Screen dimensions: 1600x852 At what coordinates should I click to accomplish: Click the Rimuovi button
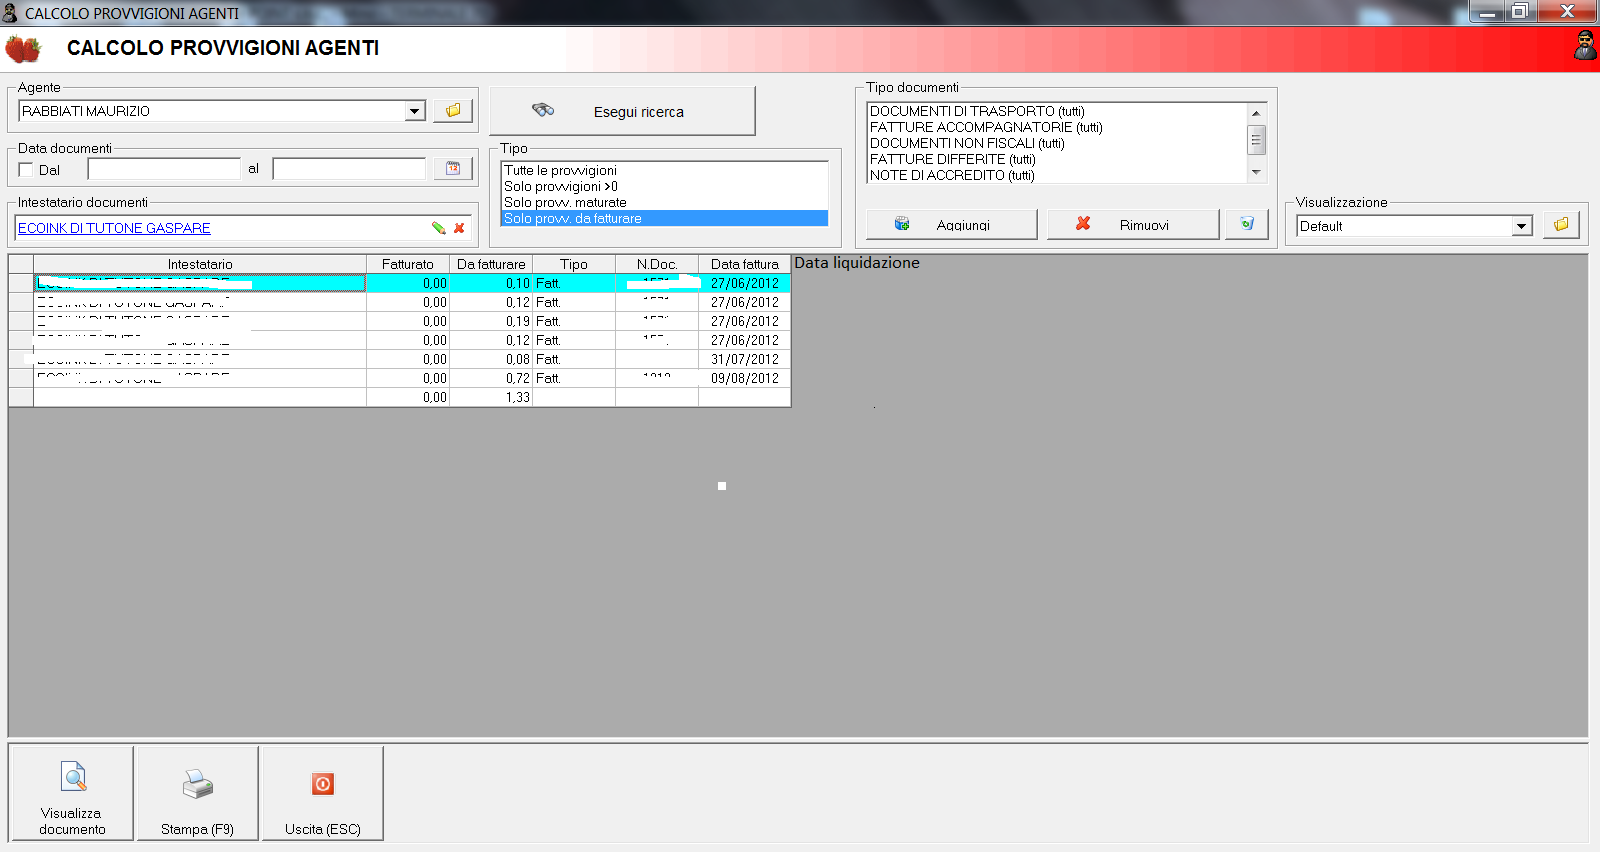click(1133, 224)
